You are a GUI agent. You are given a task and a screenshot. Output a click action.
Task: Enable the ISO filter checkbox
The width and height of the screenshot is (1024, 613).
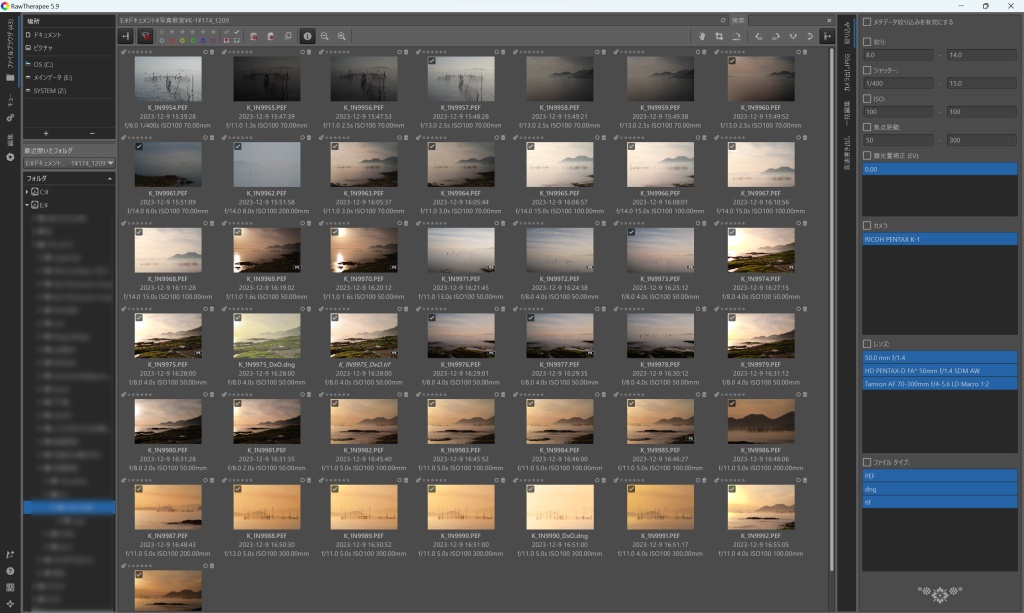click(867, 99)
